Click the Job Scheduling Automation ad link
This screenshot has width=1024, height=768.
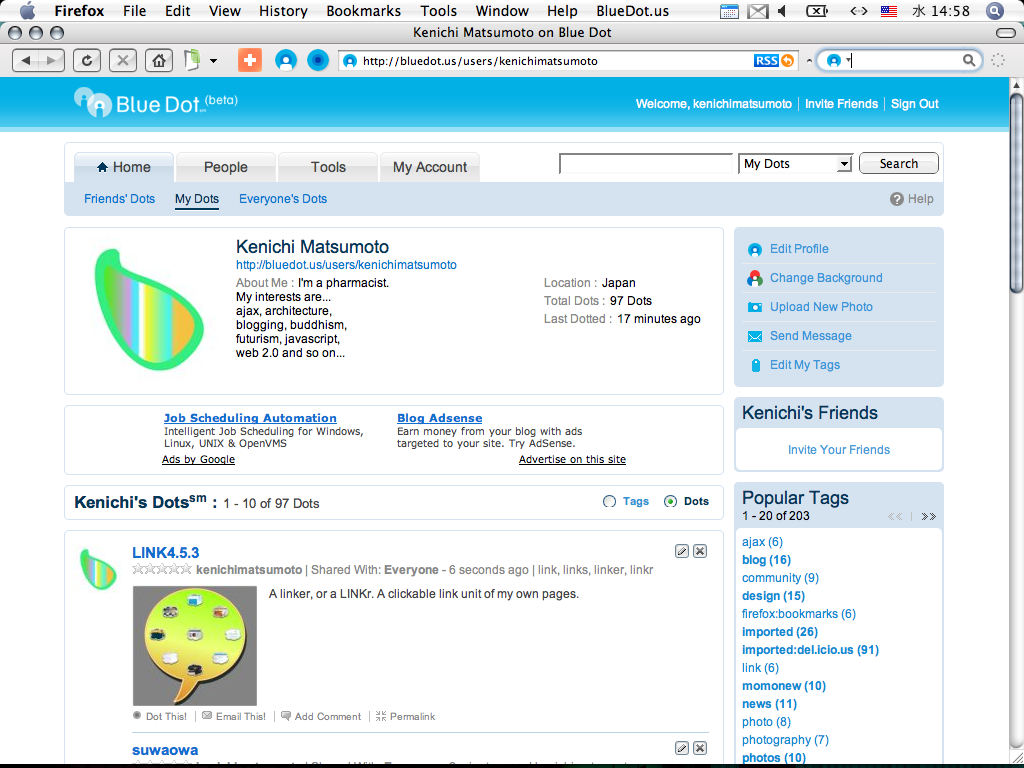(x=250, y=418)
